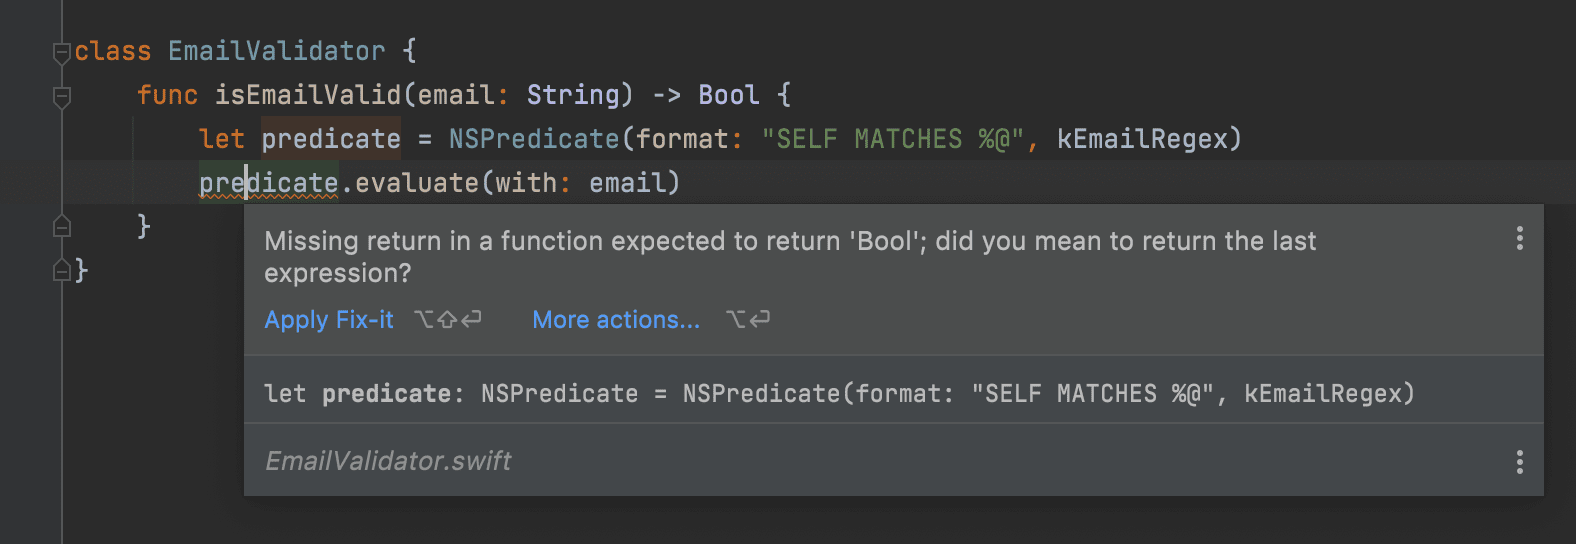
Task: Click the Bool return type in function signature
Action: point(729,95)
